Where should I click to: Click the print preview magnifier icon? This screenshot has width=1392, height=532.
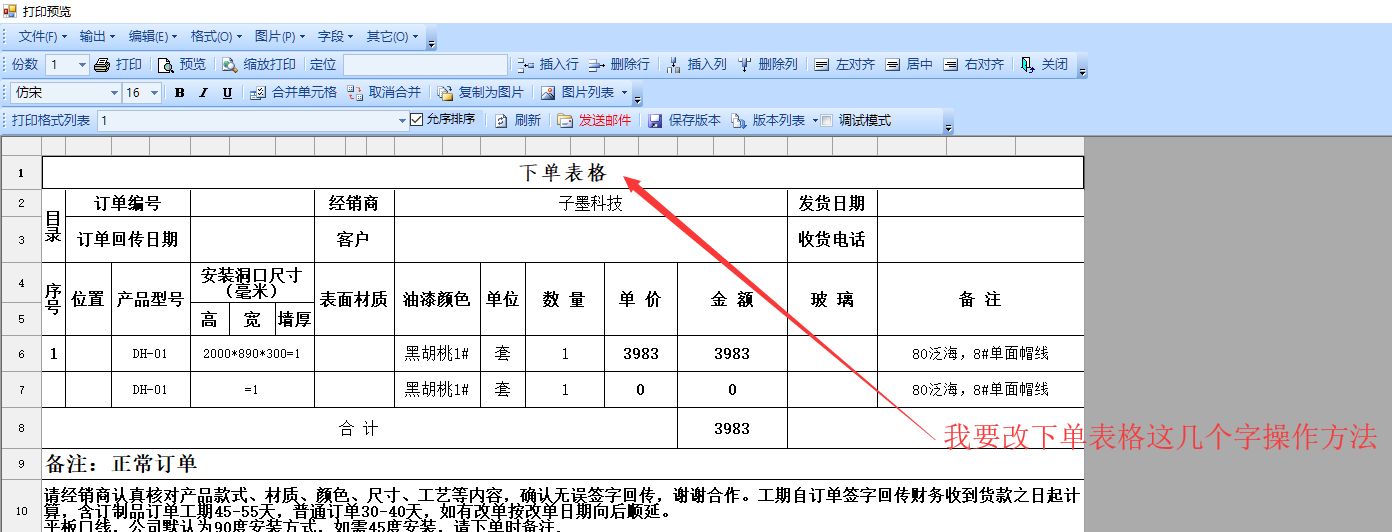(166, 65)
